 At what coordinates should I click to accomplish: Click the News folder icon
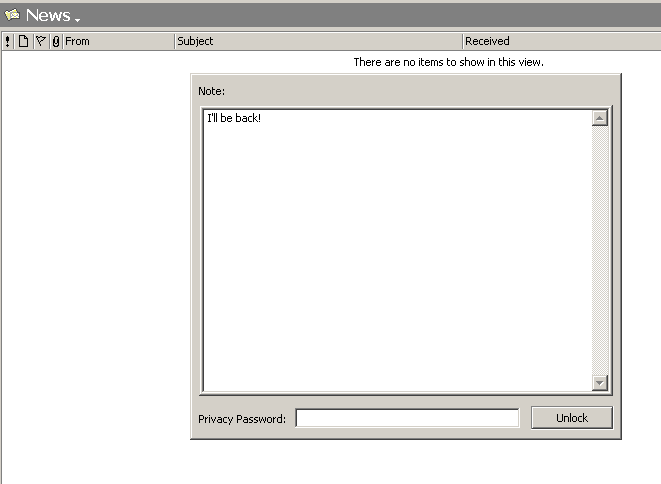pyautogui.click(x=12, y=15)
